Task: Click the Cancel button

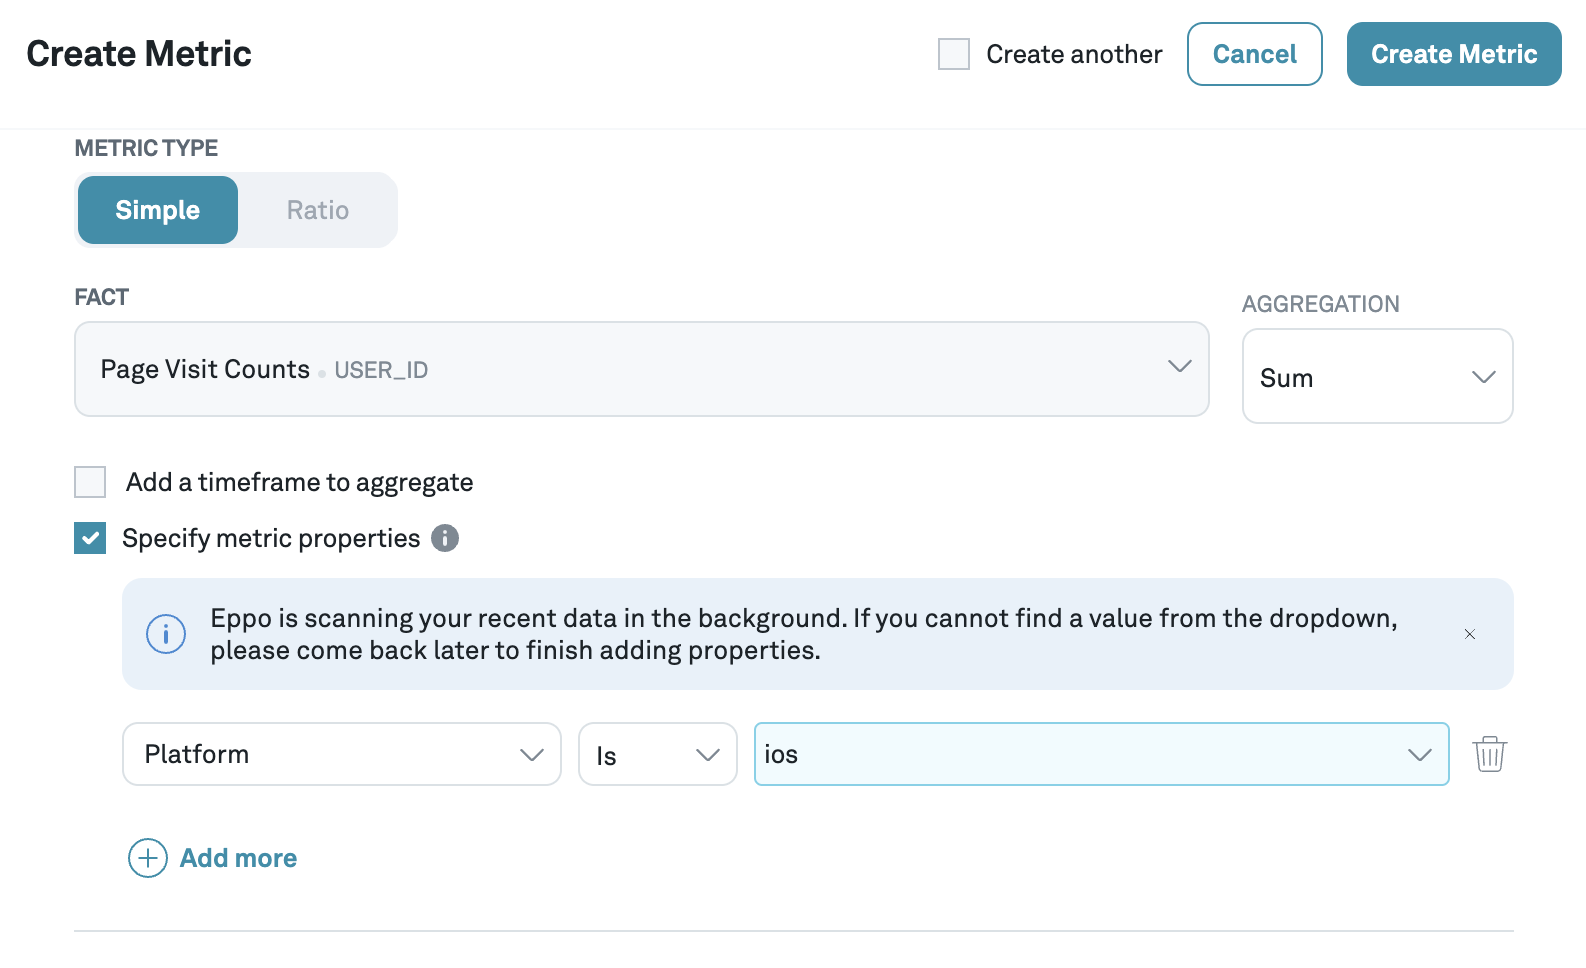Action: point(1255,54)
